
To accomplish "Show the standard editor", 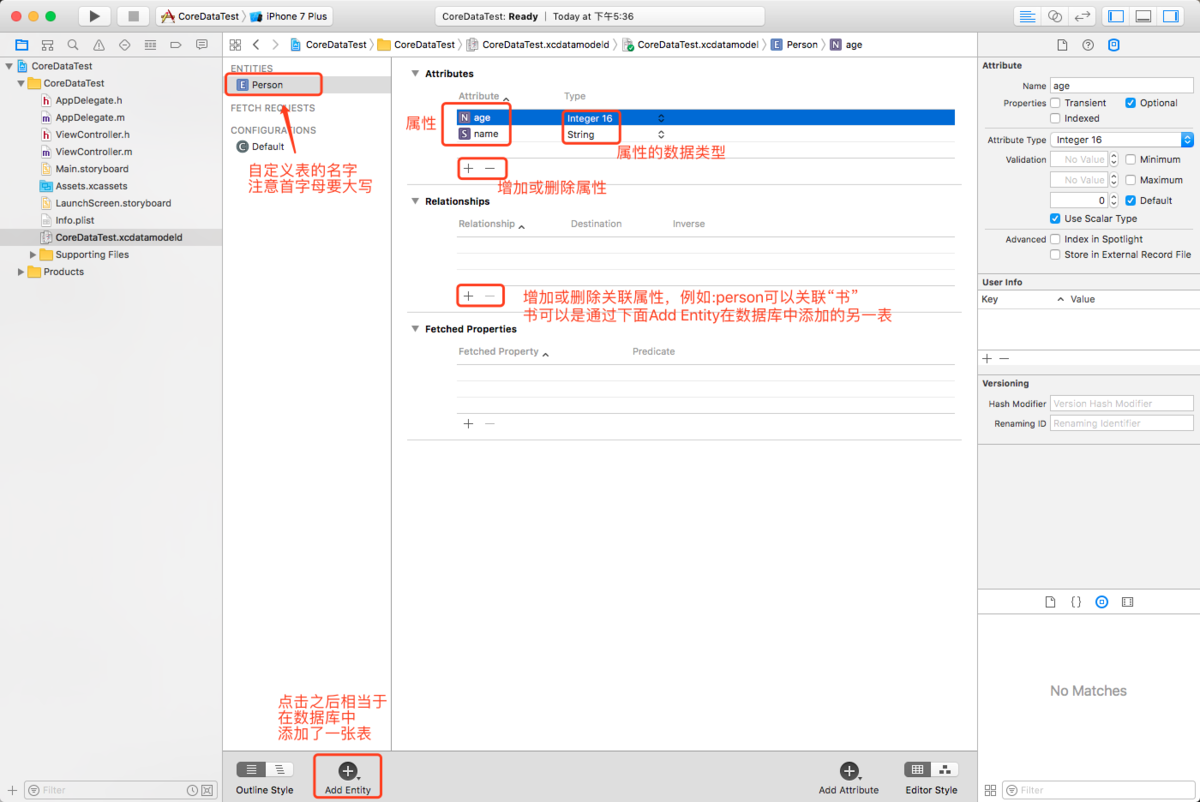I will 1027,16.
